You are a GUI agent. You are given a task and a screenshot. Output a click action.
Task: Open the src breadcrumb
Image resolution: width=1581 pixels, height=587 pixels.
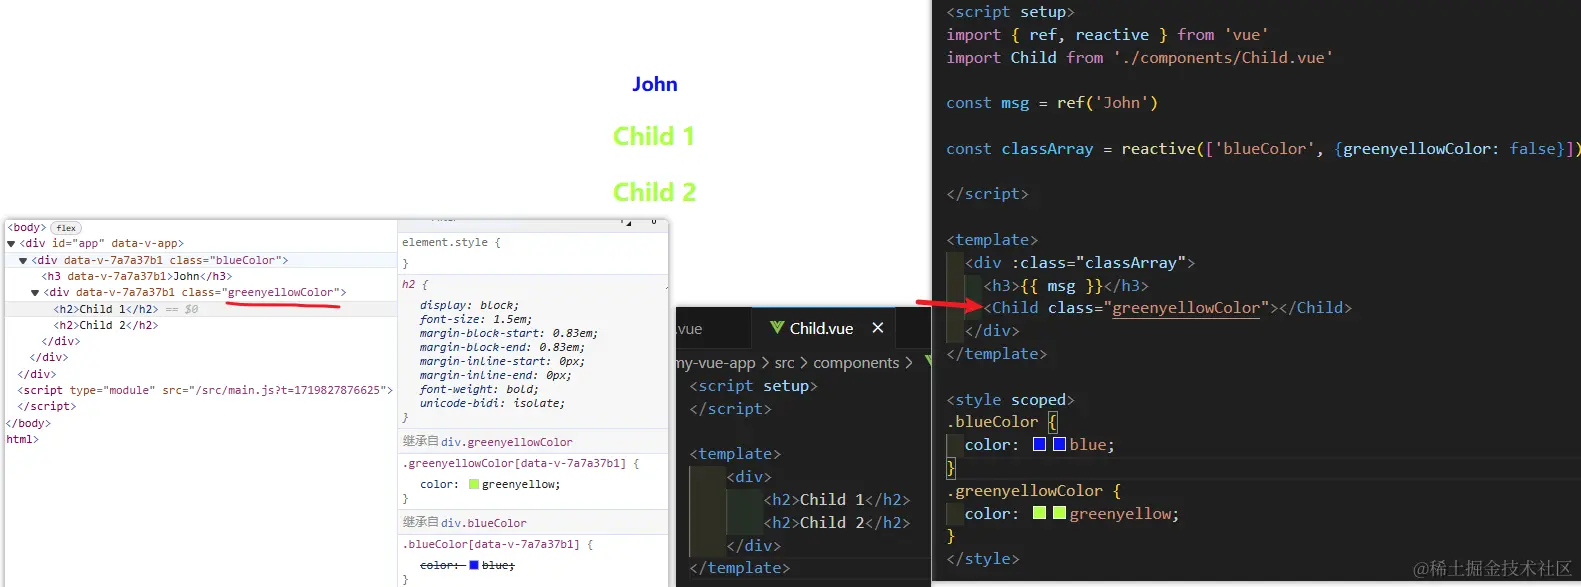785,363
